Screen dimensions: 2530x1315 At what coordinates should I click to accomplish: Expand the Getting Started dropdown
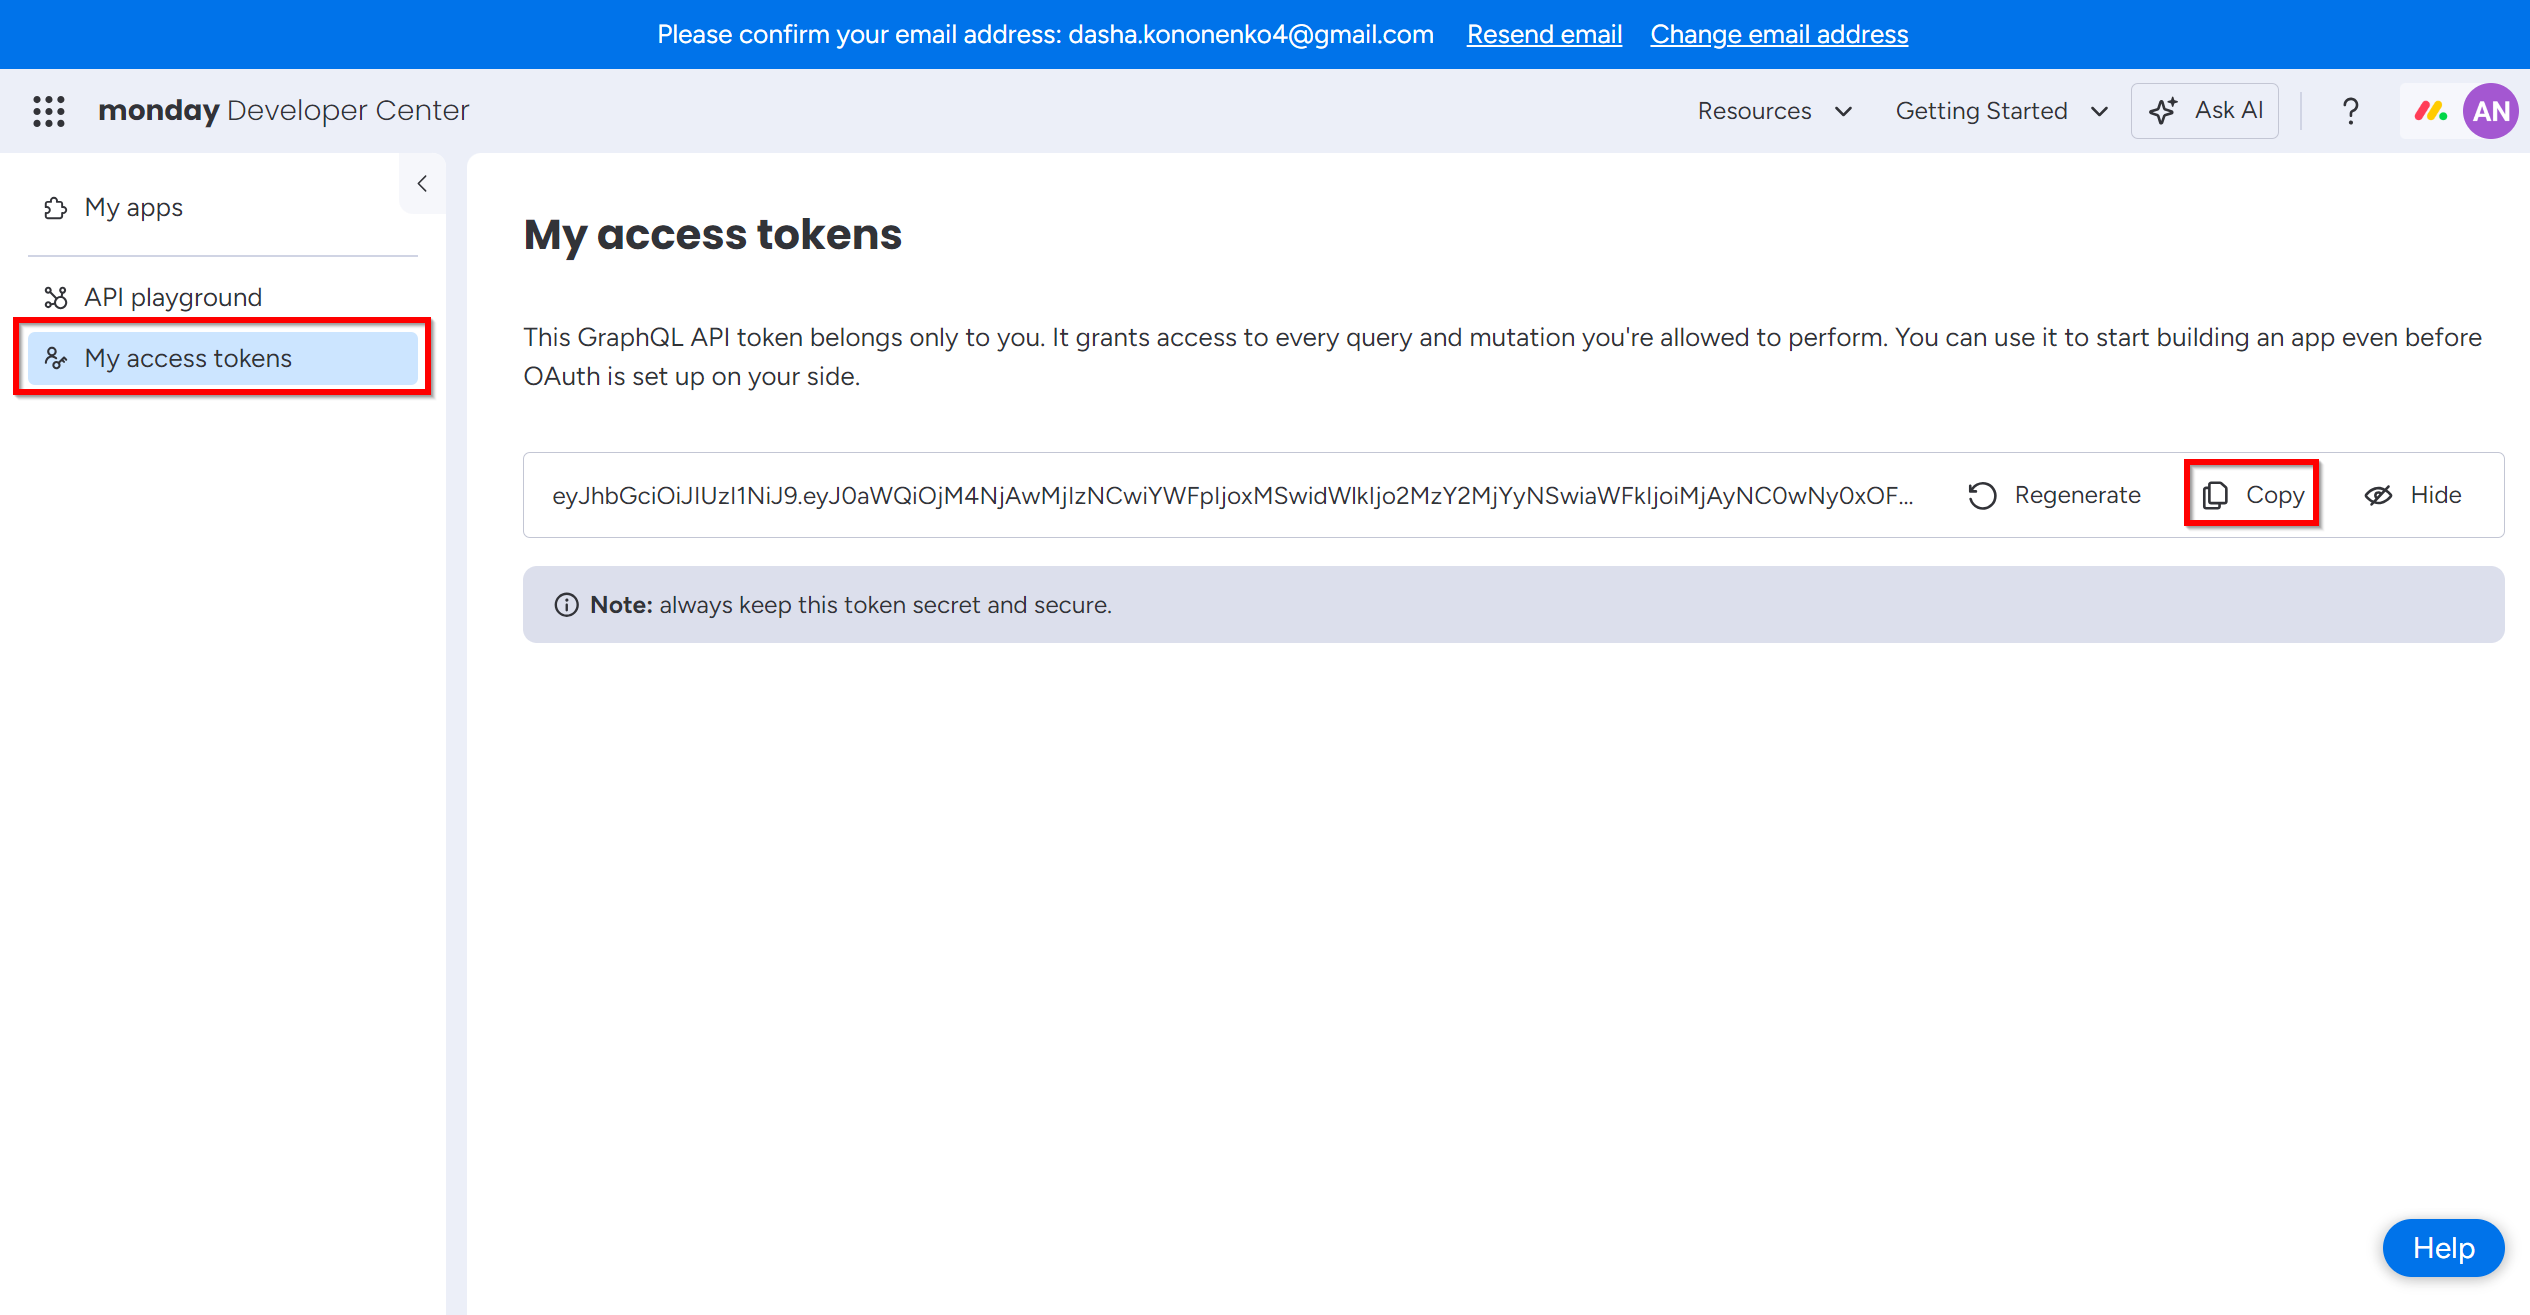click(x=2002, y=111)
